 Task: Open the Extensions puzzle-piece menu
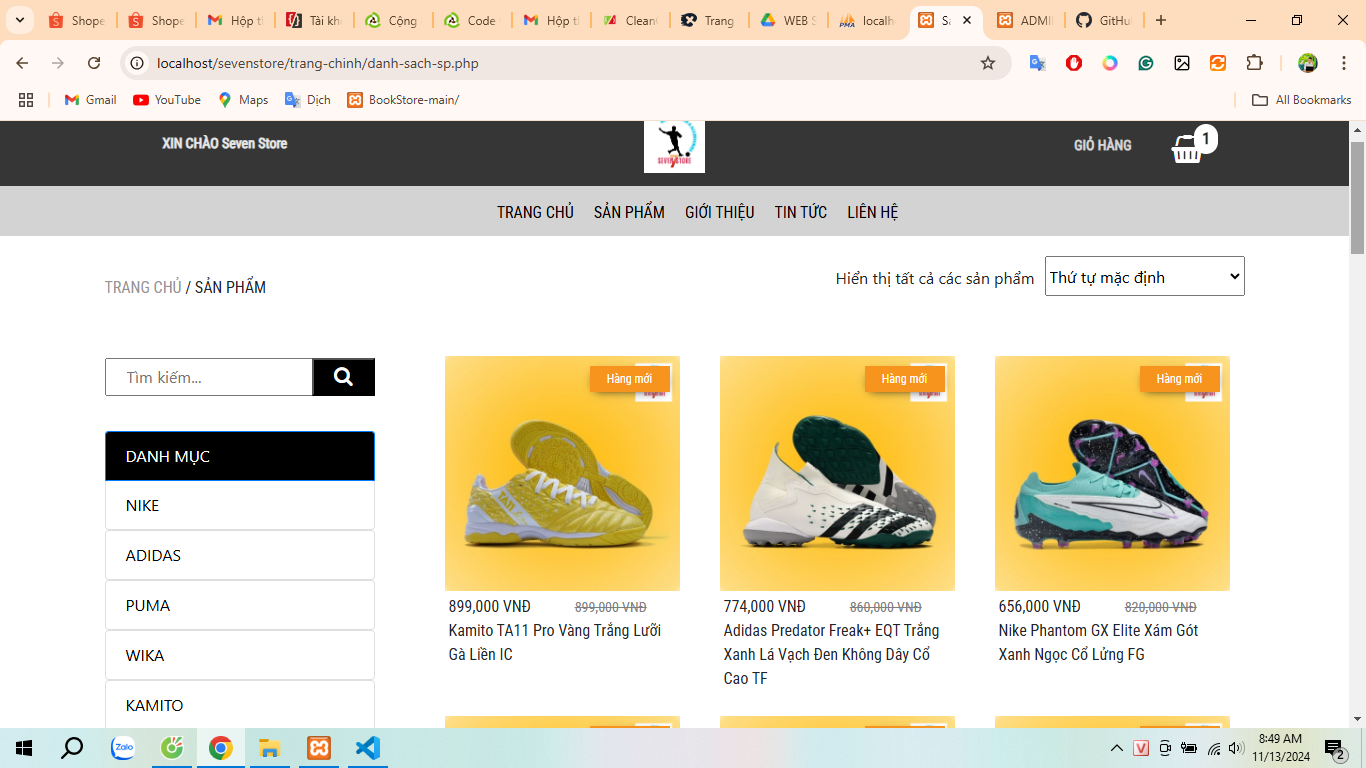1254,63
